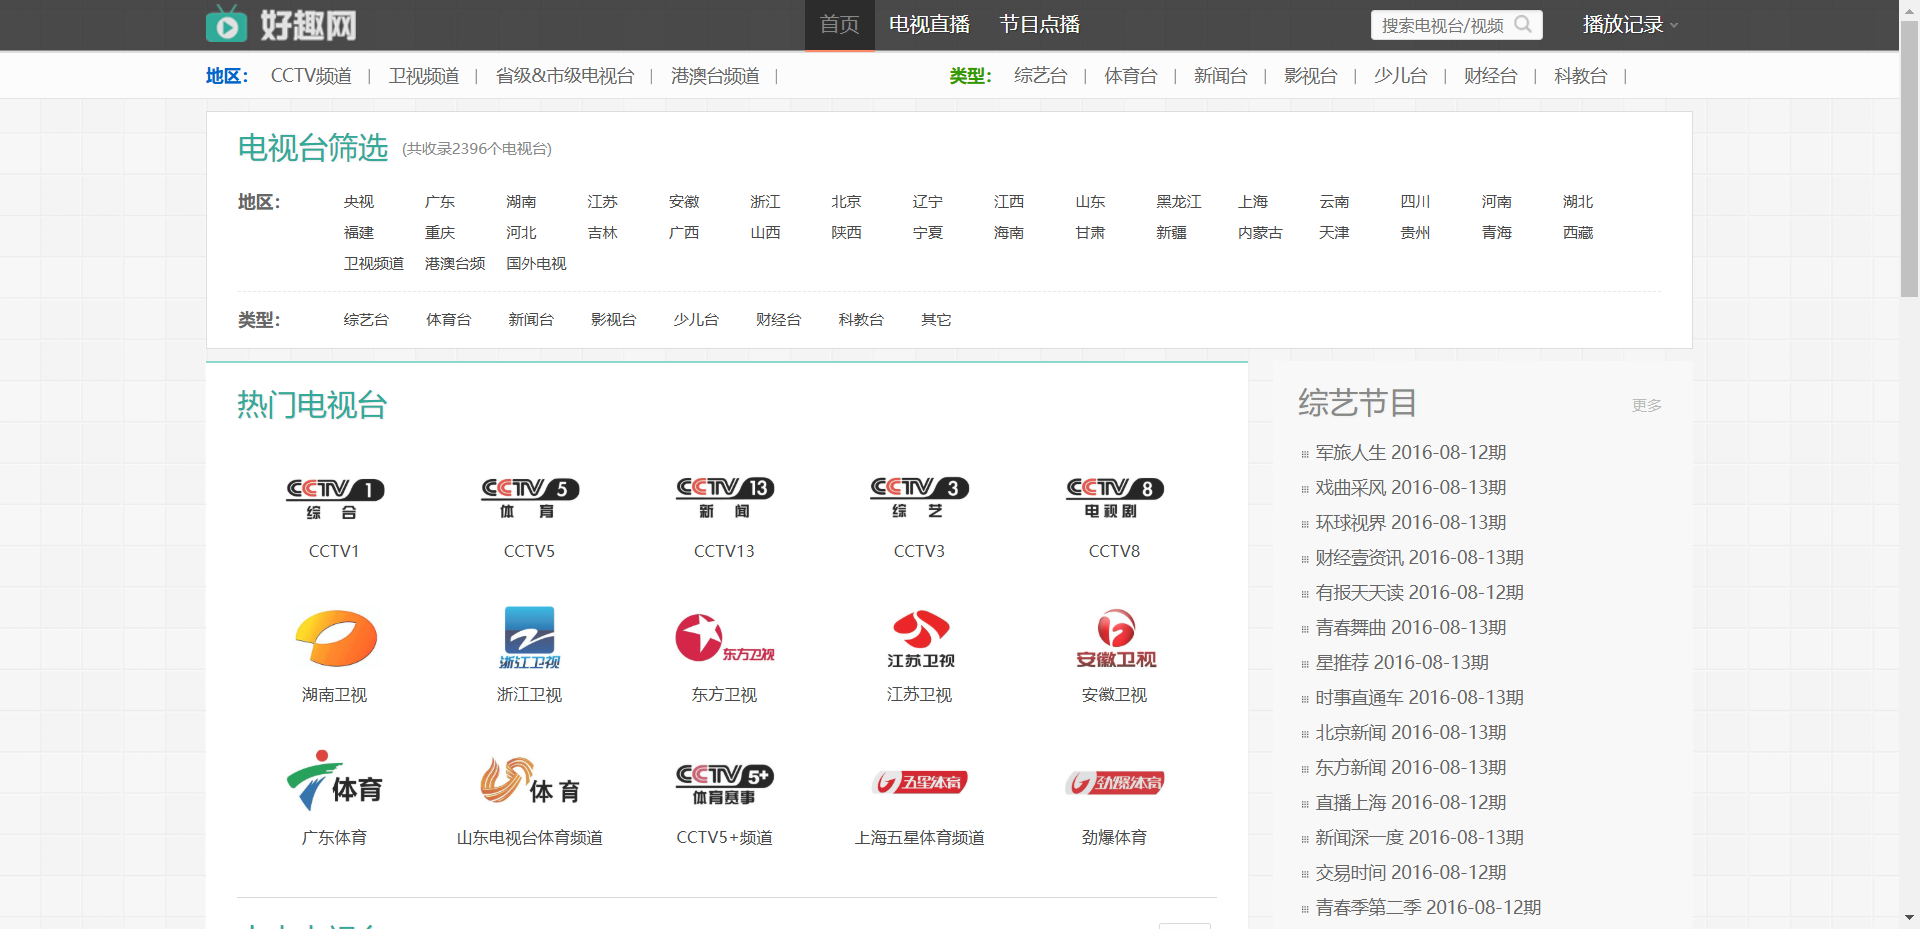This screenshot has height=929, width=1920.
Task: Open 东方卫视 by clicking its logo
Action: (724, 638)
